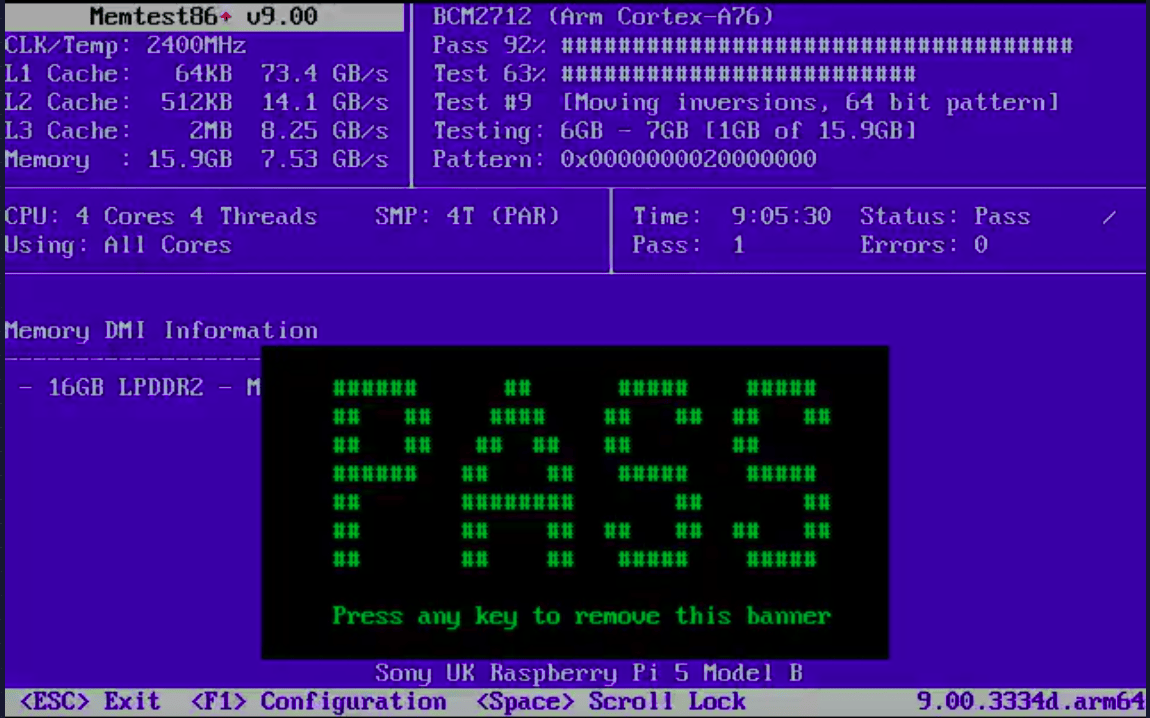
Task: Select the L1 Cache 64KB row
Action: [197, 74]
